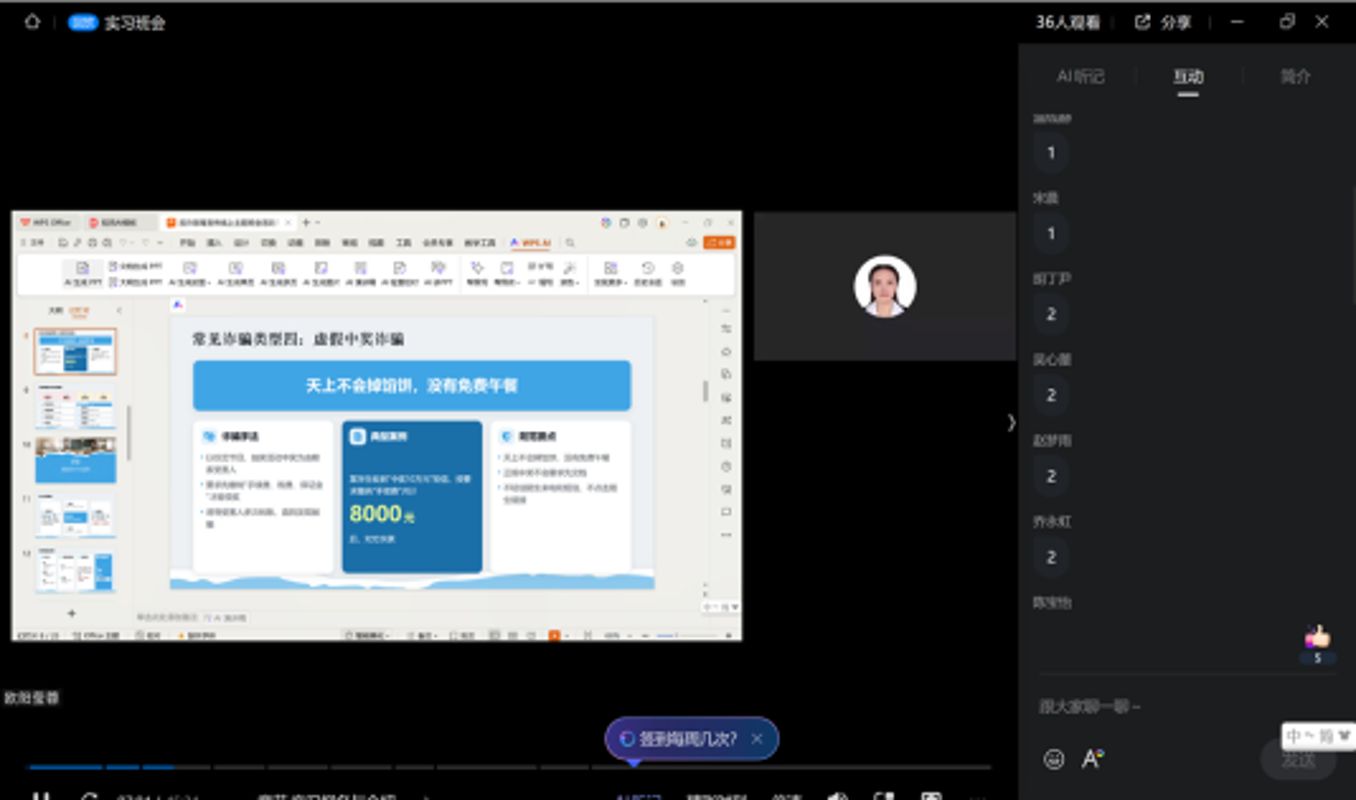Viewport: 1356px width, 800px height.
Task: Select the fifth slide thumbnail in the panel
Action: tap(75, 570)
